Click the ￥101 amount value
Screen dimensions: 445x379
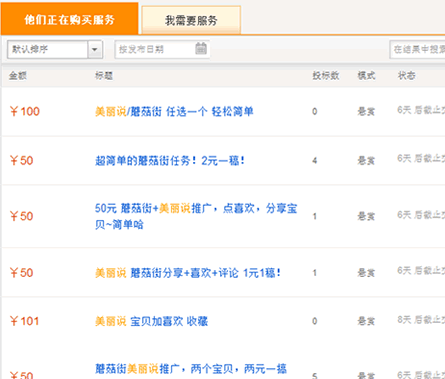click(x=24, y=321)
